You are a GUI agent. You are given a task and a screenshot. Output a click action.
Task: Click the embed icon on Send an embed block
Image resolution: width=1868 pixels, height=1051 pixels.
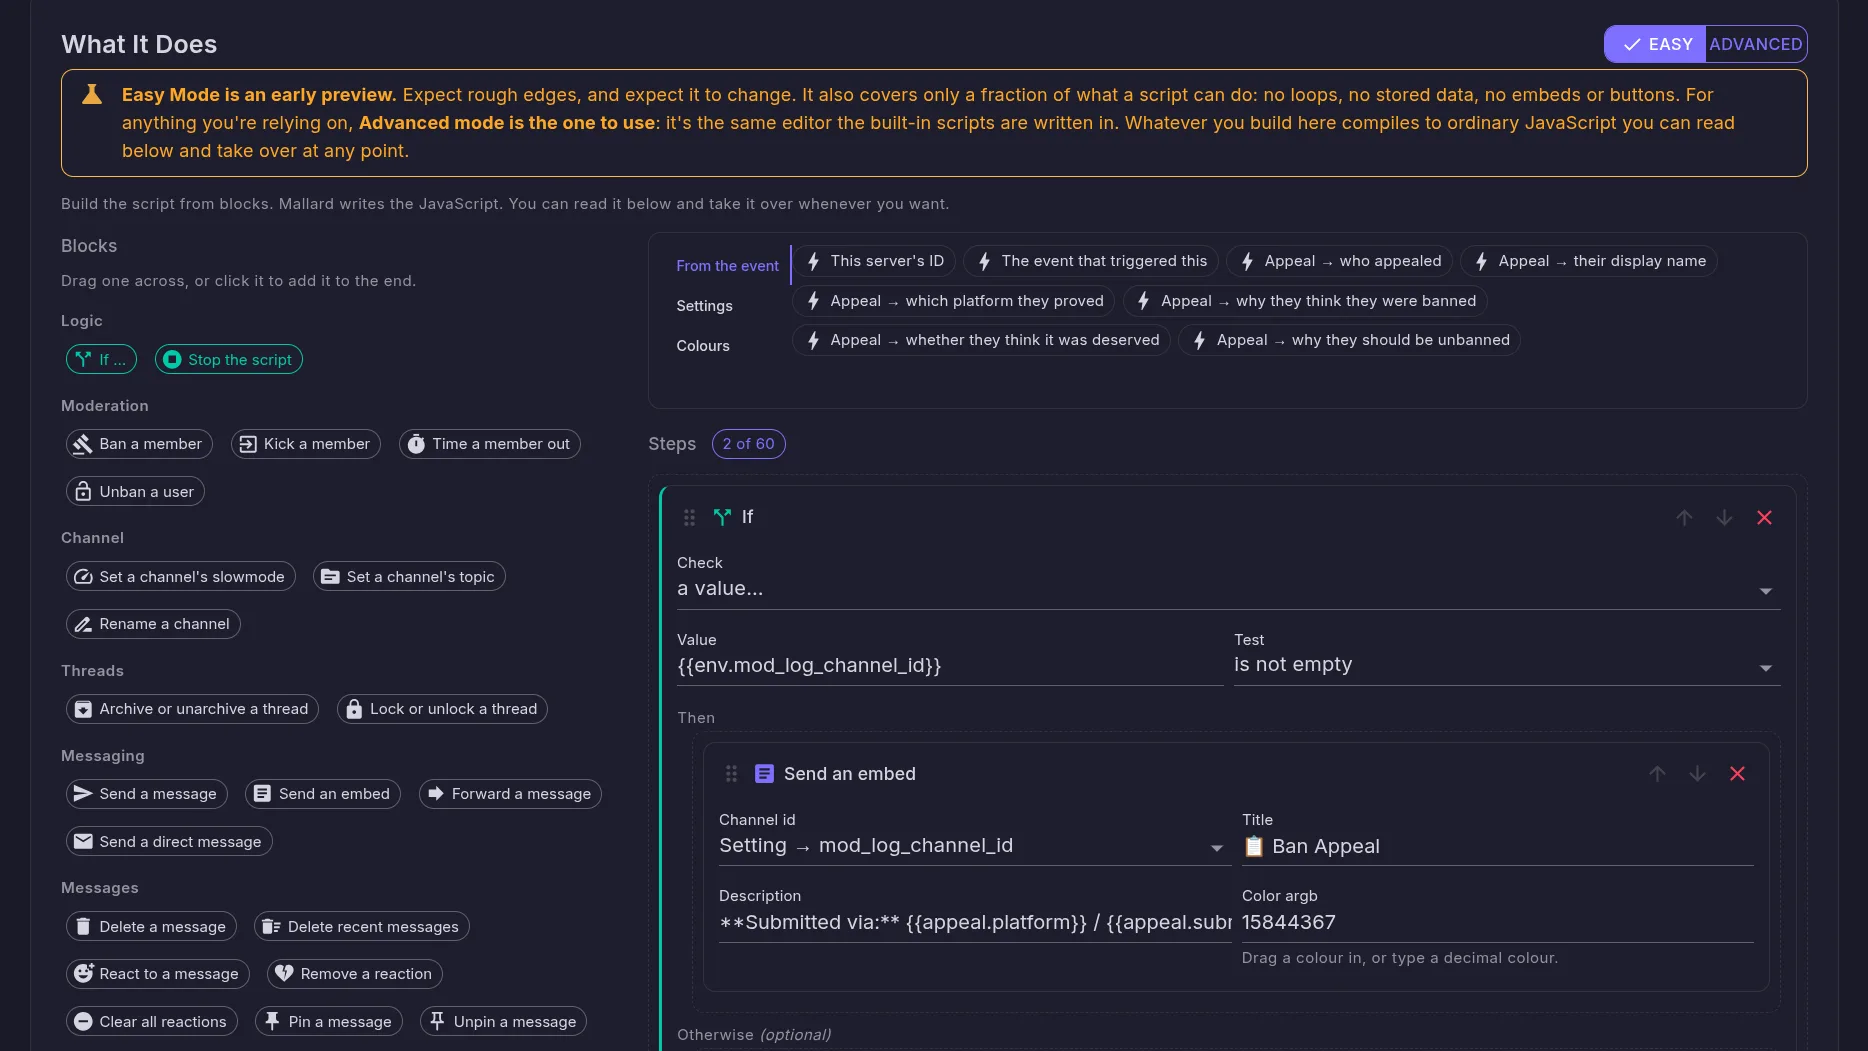[262, 794]
